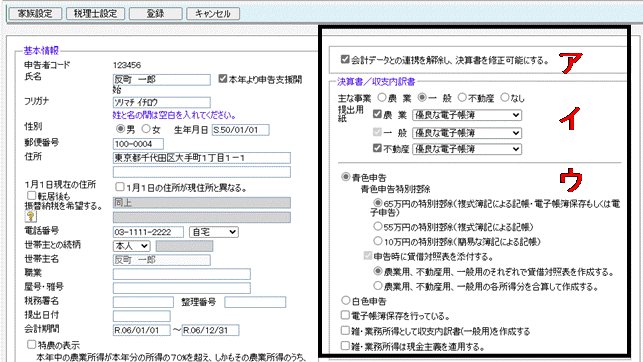Click the 生年月日 date field
The height and width of the screenshot is (362, 643).
(240, 130)
